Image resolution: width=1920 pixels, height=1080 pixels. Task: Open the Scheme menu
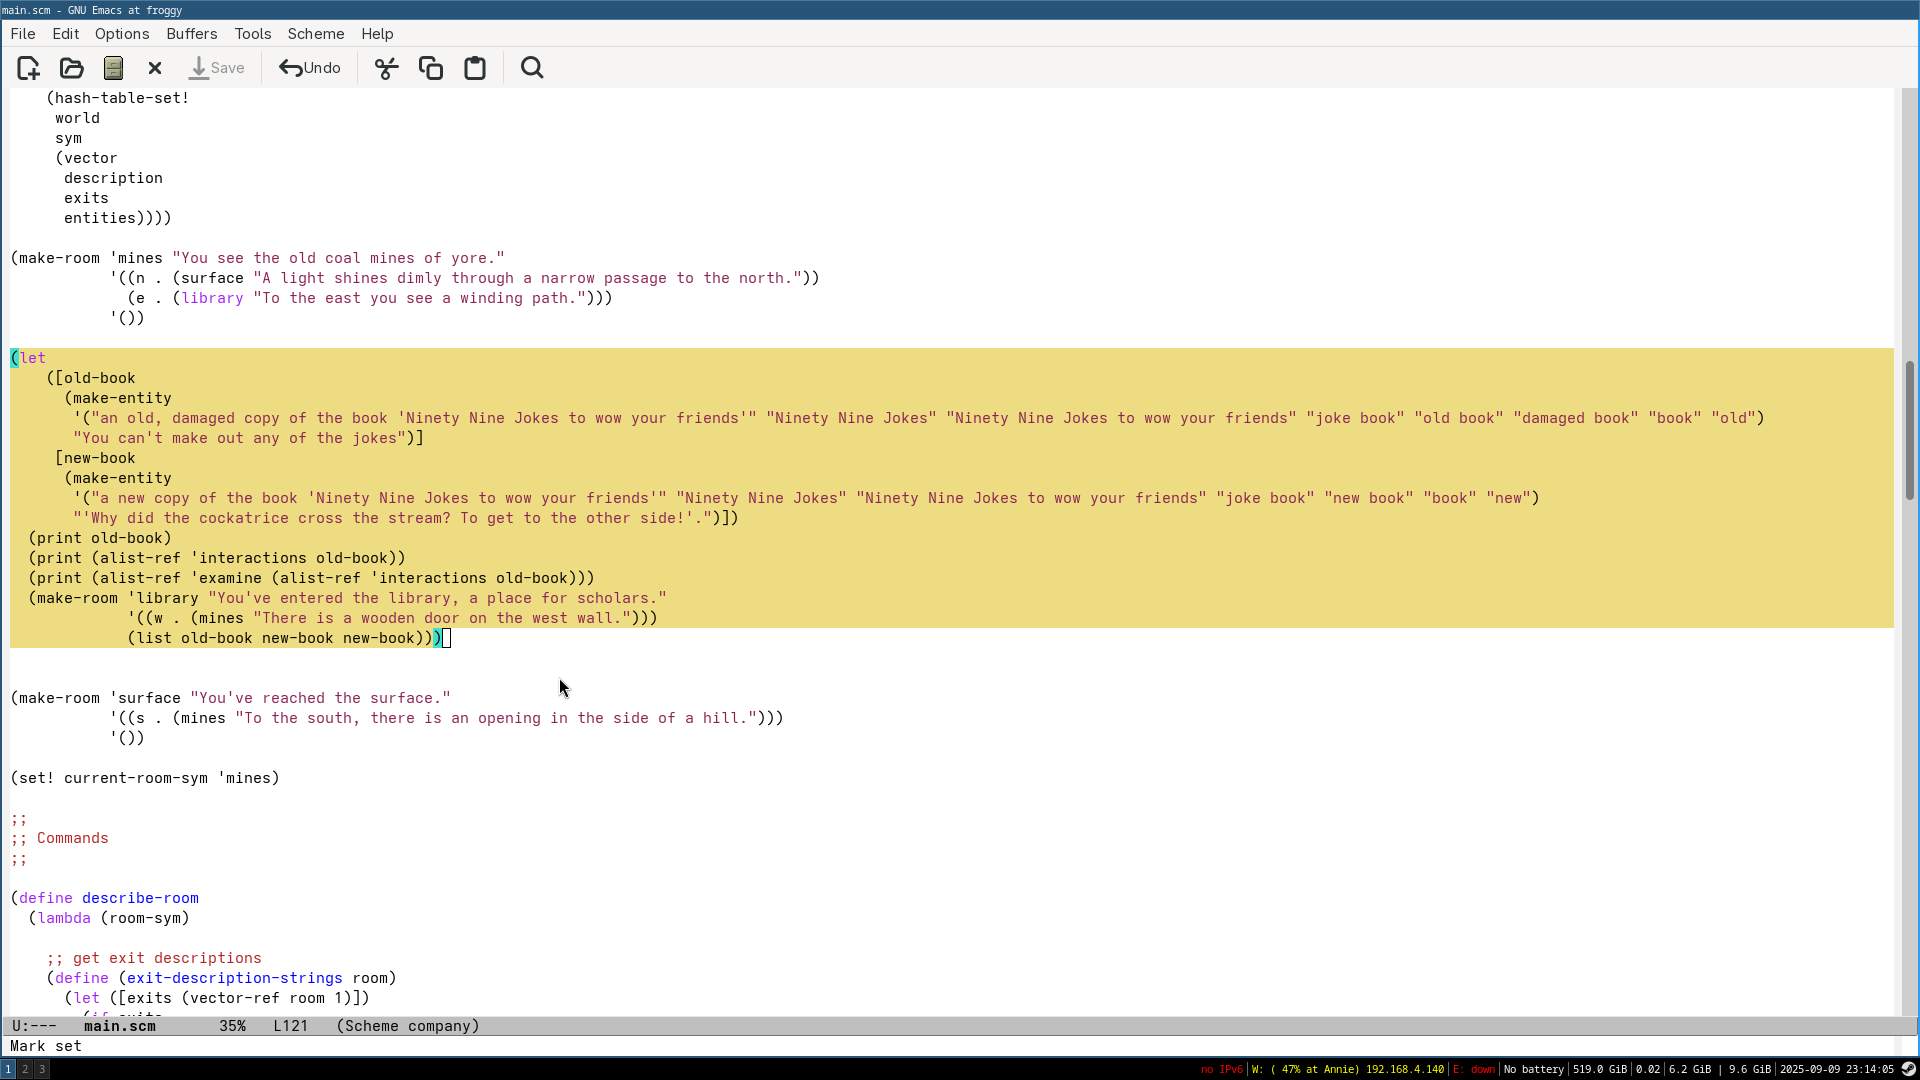coord(315,34)
